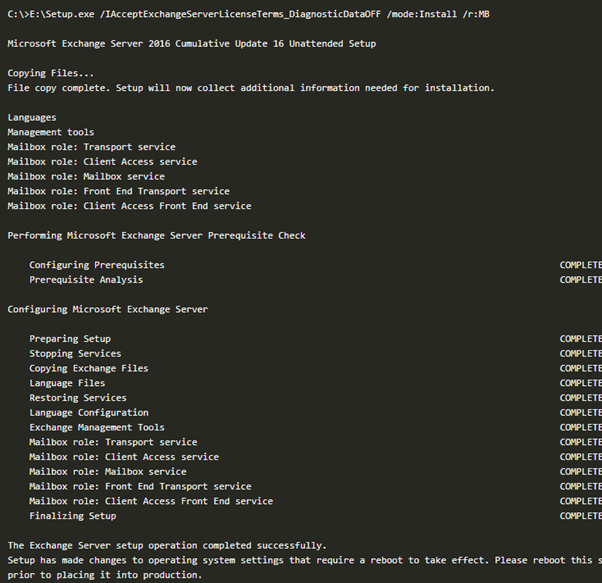Screen dimensions: 602x583
Task: Click the 'Languages' line
Action: pos(32,117)
